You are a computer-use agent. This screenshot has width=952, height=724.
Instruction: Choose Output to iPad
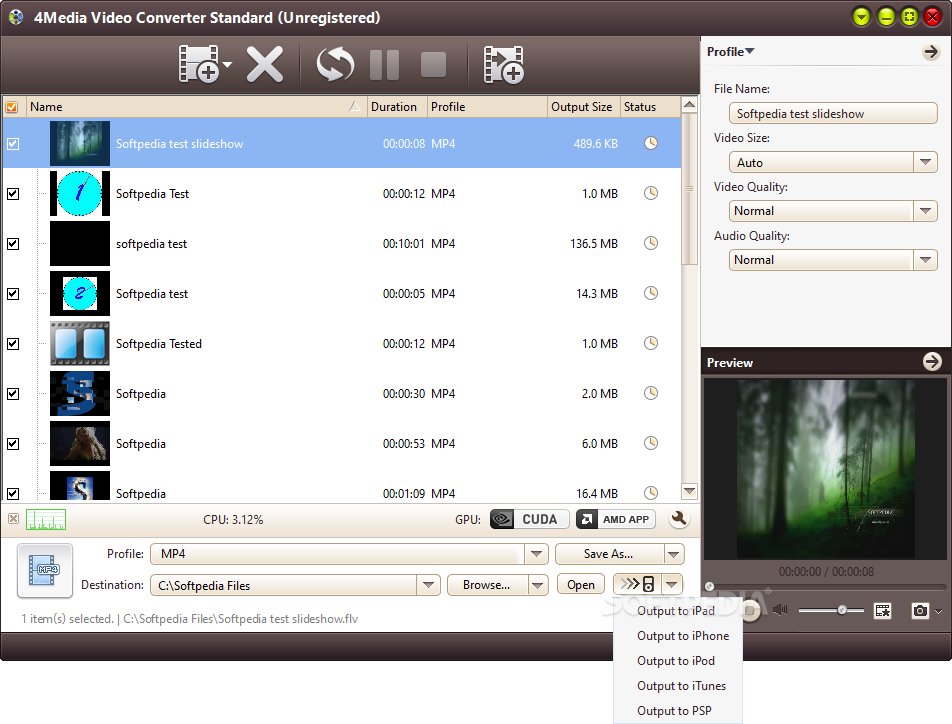(676, 611)
